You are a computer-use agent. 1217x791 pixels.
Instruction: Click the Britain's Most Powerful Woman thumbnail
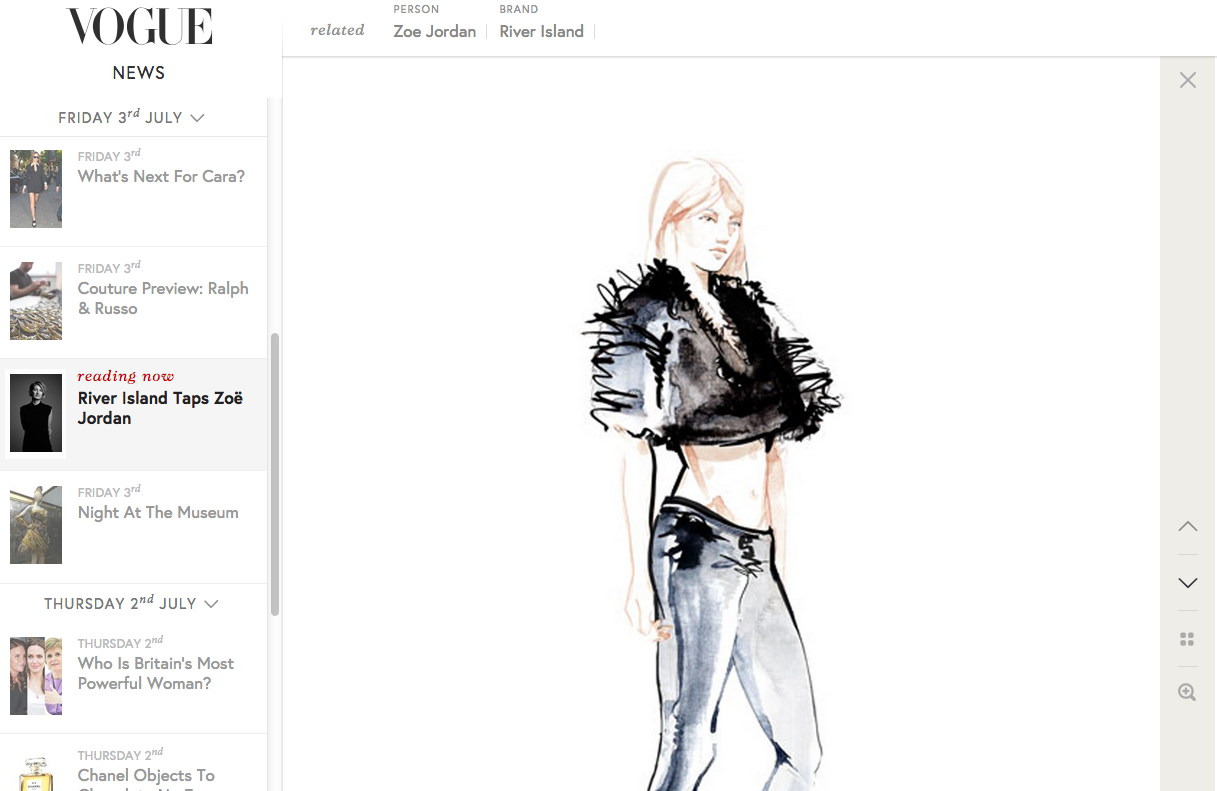(36, 676)
